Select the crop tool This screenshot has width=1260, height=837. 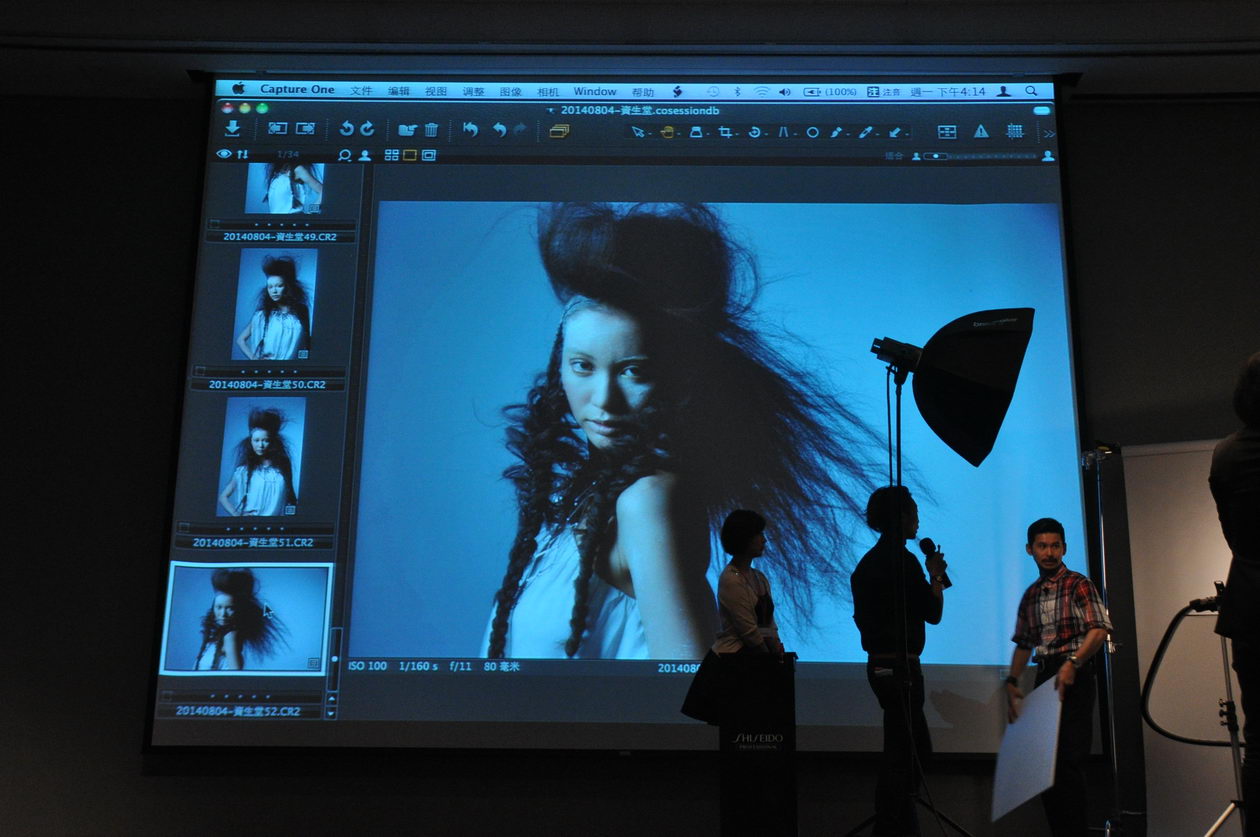click(725, 132)
